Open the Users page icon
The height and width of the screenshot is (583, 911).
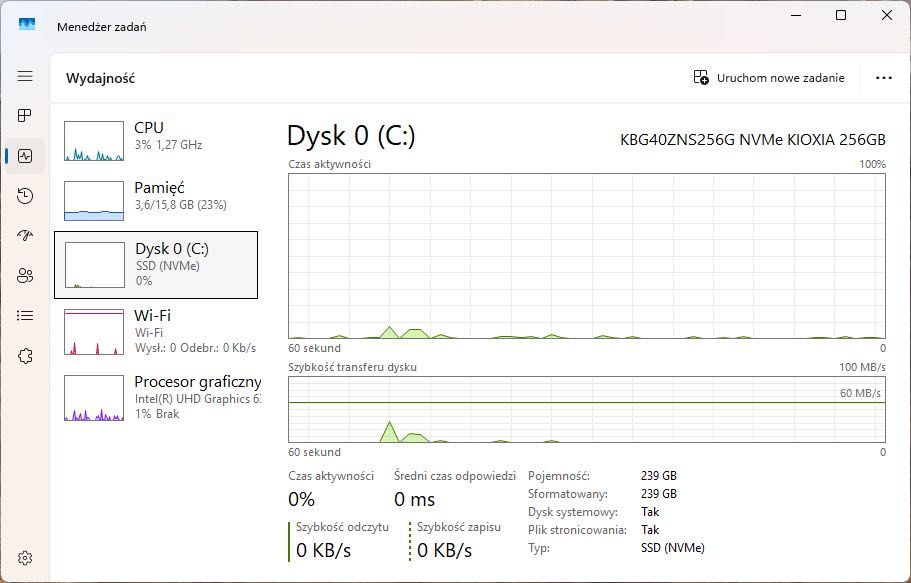click(25, 276)
